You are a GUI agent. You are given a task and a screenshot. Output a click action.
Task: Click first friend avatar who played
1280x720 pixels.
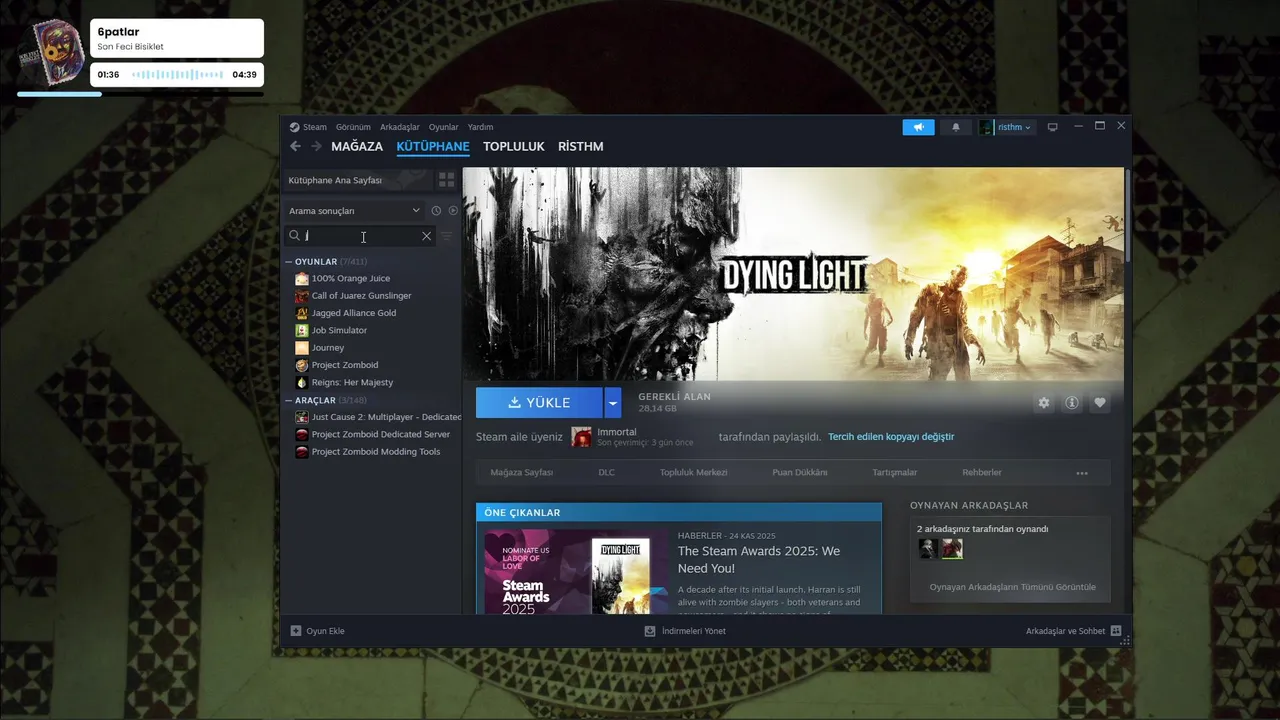click(x=928, y=548)
